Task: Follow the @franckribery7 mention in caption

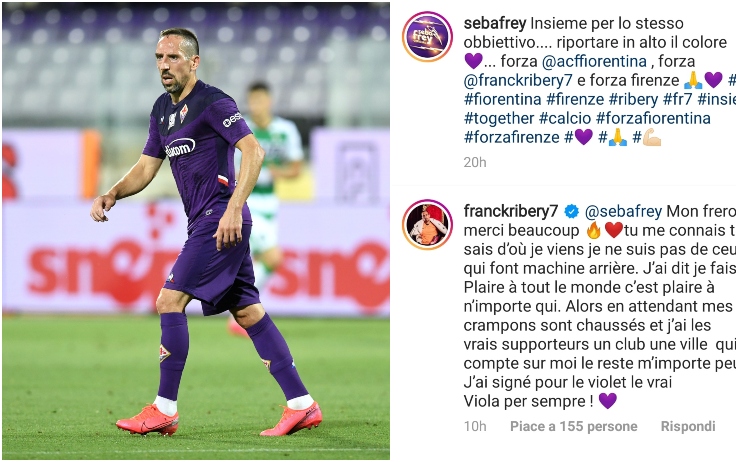Action: [518, 80]
